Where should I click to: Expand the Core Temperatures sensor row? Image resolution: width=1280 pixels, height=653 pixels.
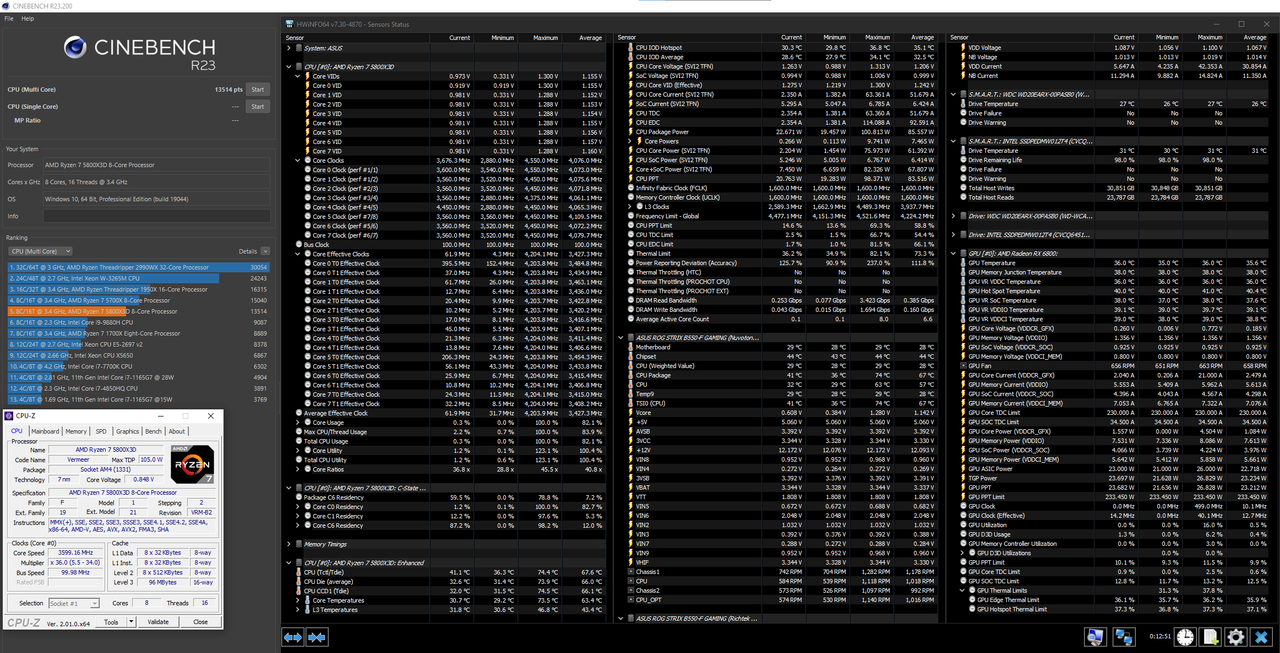point(299,600)
